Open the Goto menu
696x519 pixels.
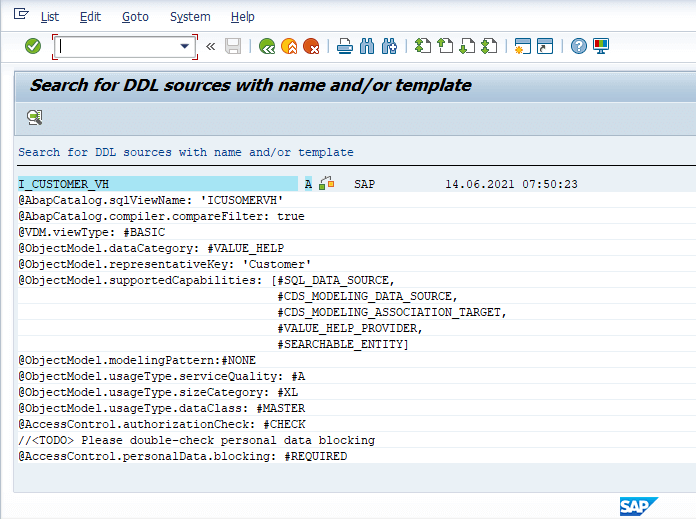tap(135, 17)
